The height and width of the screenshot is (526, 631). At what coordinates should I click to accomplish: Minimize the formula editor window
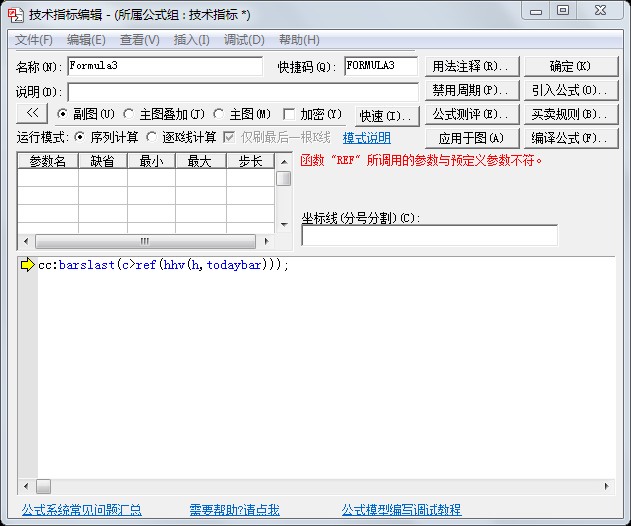[536, 11]
